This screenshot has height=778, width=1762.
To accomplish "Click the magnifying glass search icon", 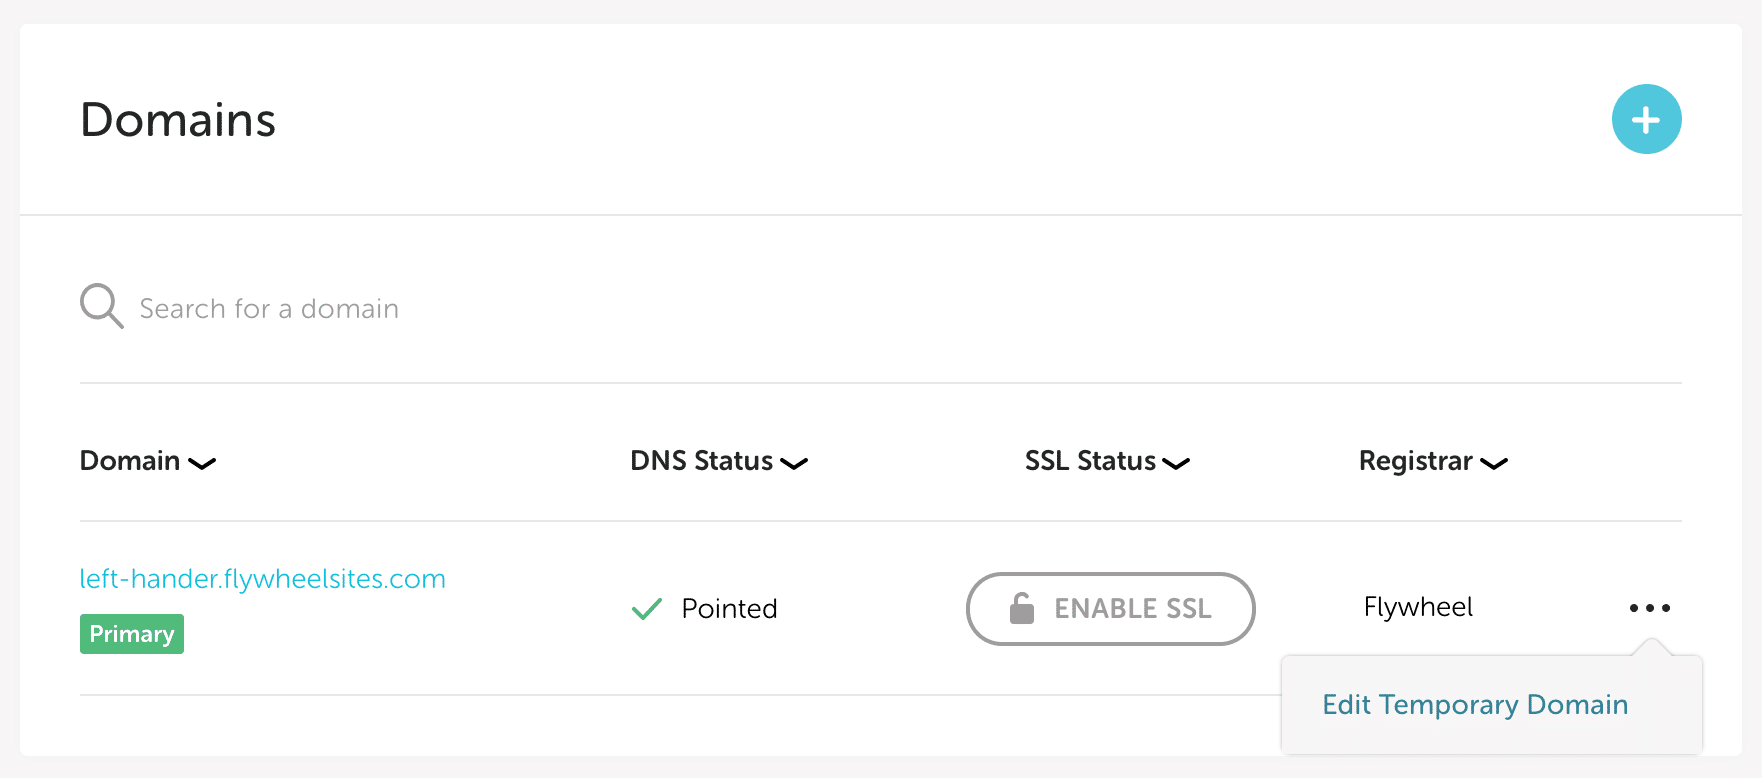I will pyautogui.click(x=101, y=306).
